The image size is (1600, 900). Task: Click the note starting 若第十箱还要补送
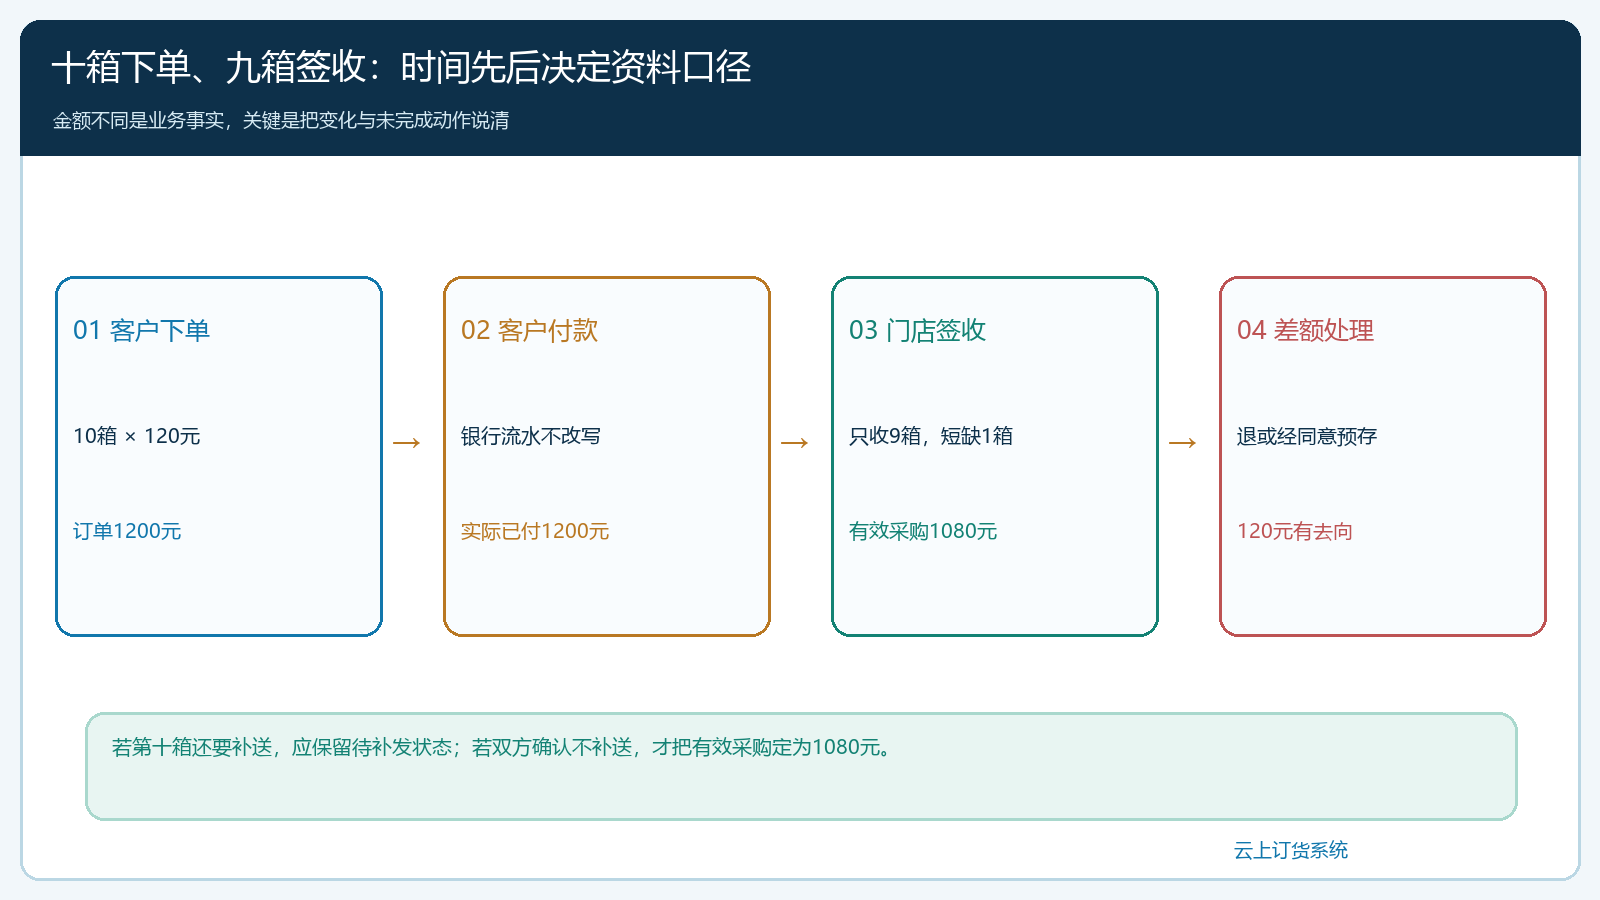501,747
